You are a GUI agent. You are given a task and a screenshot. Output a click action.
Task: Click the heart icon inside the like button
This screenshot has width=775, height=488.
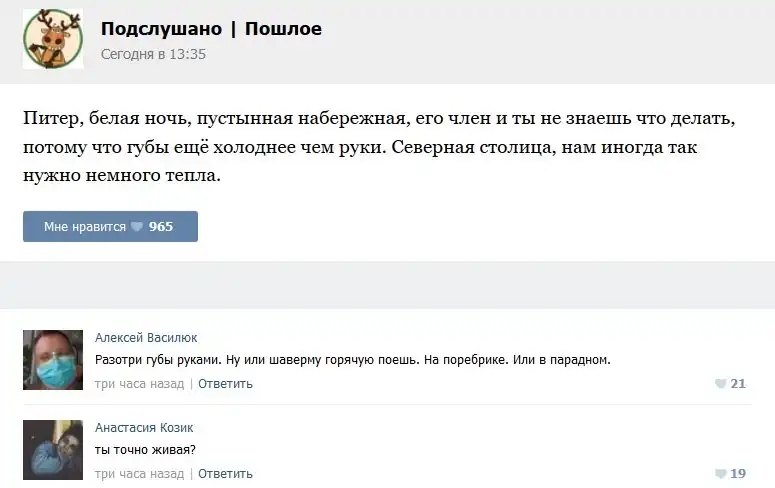137,227
